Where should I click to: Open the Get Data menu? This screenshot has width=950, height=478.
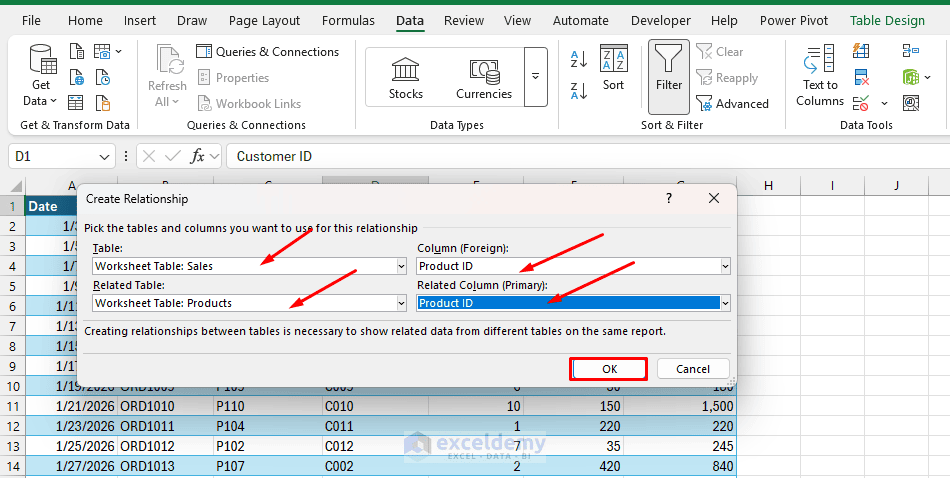click(x=42, y=76)
